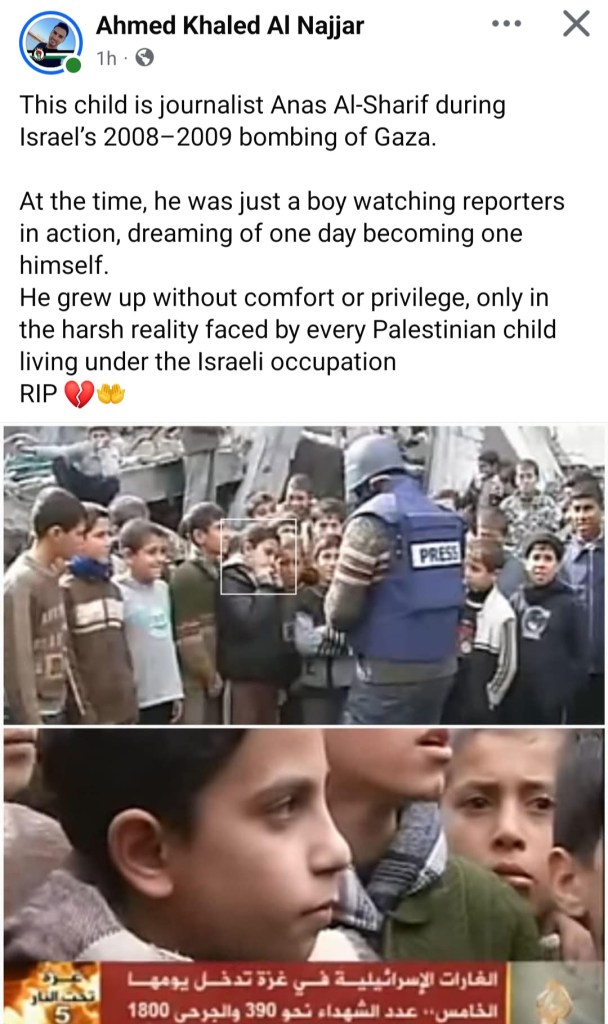The height and width of the screenshot is (1024, 608).
Task: Open the top photo with the press reporter
Action: pyautogui.click(x=304, y=575)
